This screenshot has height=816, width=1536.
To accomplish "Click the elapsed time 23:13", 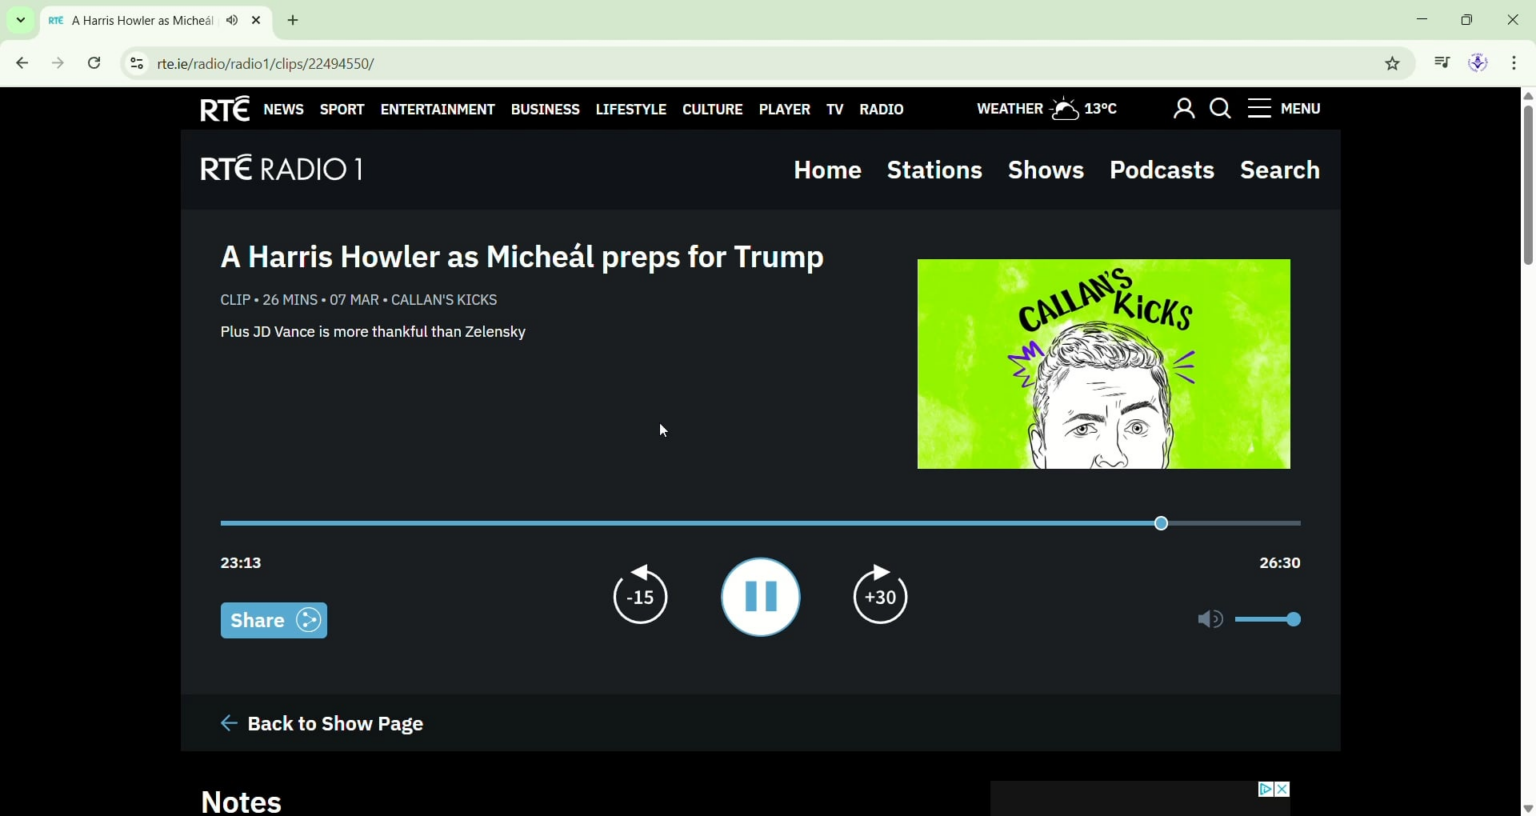I will pyautogui.click(x=241, y=563).
